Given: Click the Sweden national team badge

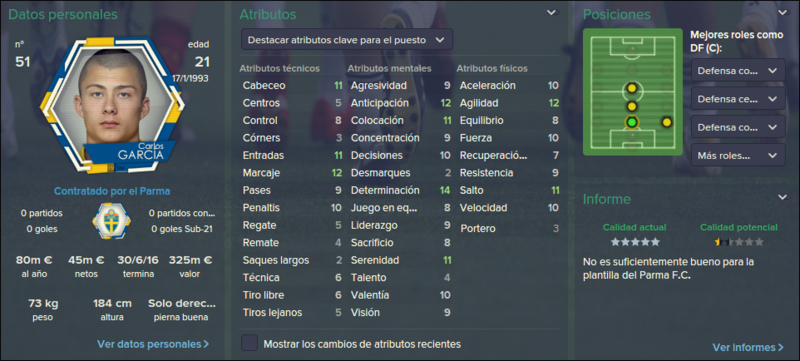Looking at the screenshot, I should [x=111, y=221].
